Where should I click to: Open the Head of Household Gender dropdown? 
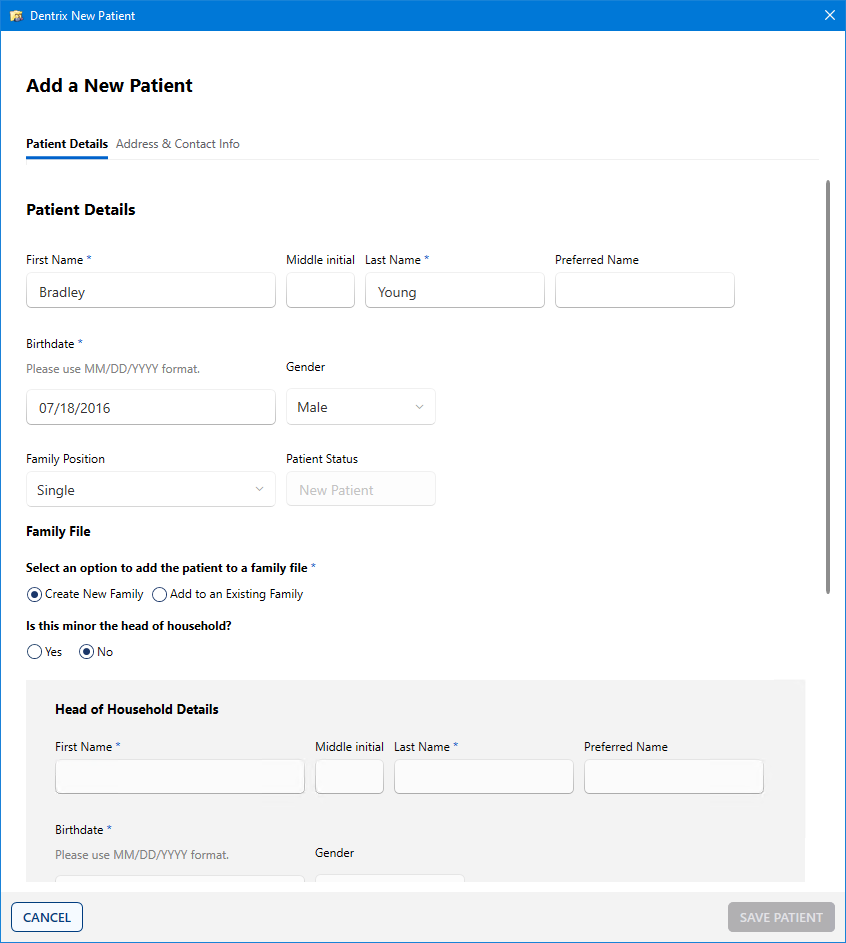coord(389,881)
